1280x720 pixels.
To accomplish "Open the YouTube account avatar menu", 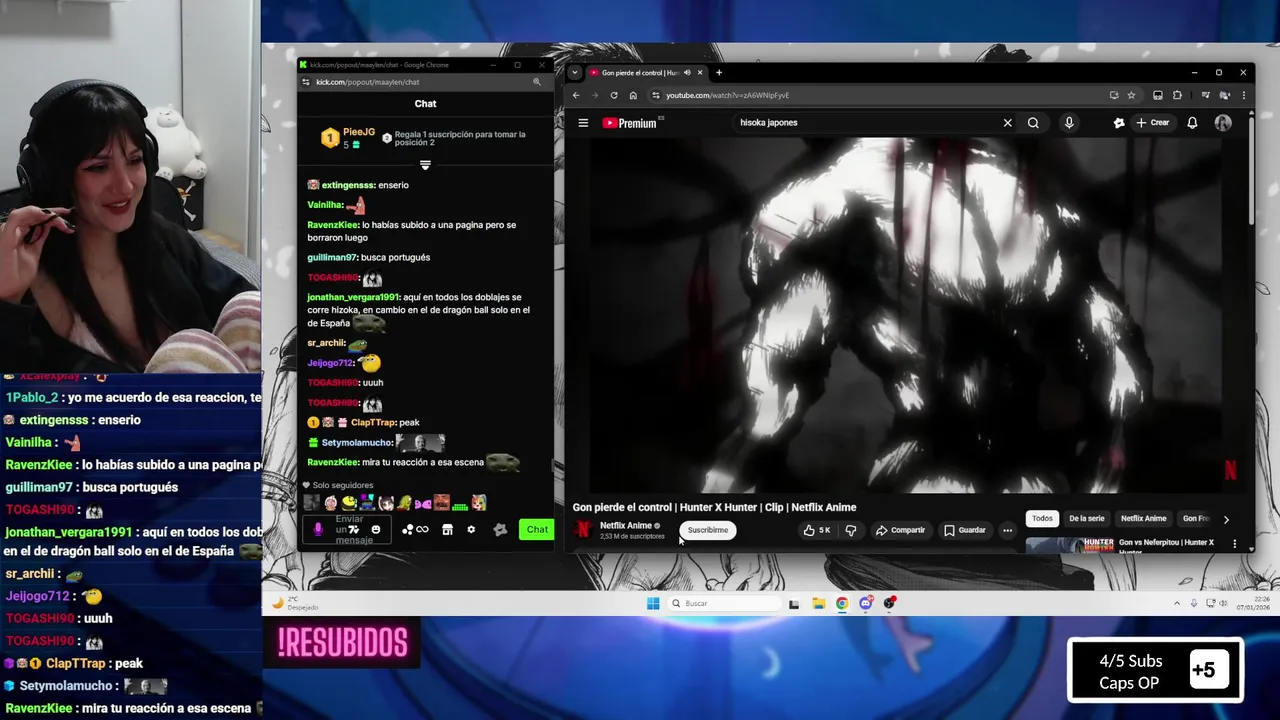I will (1223, 123).
